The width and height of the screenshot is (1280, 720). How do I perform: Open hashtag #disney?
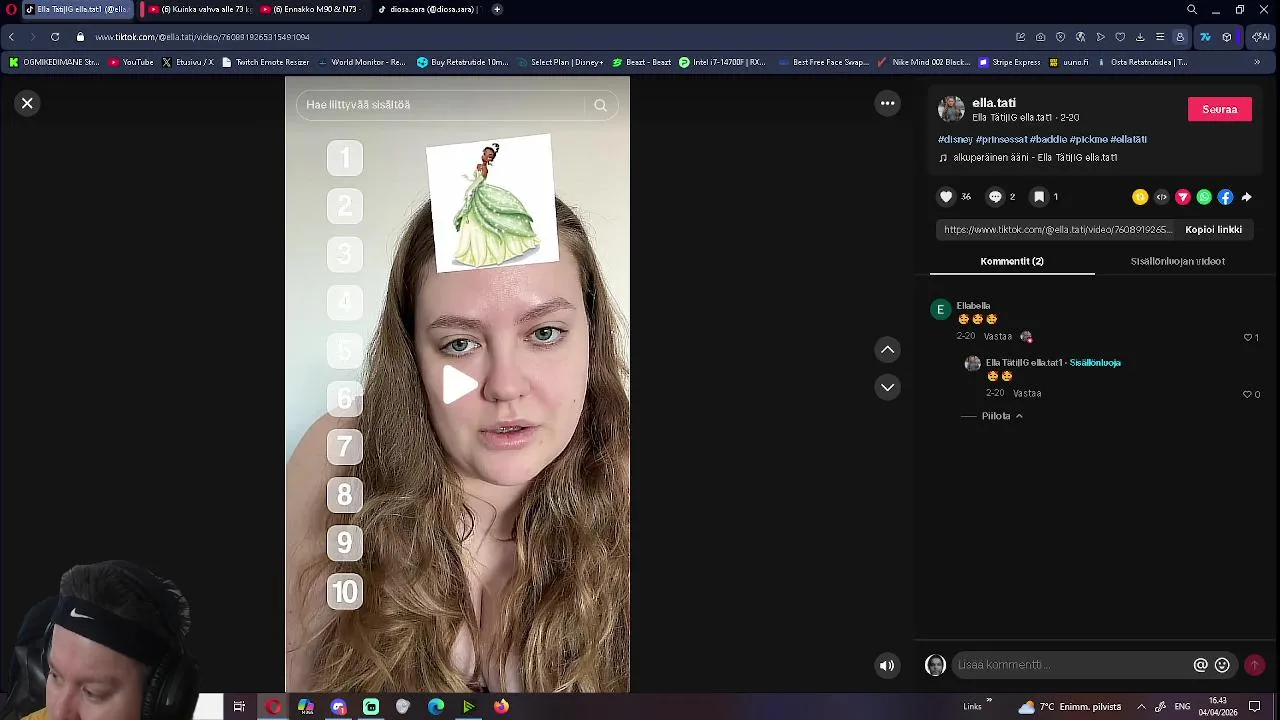tap(954, 139)
